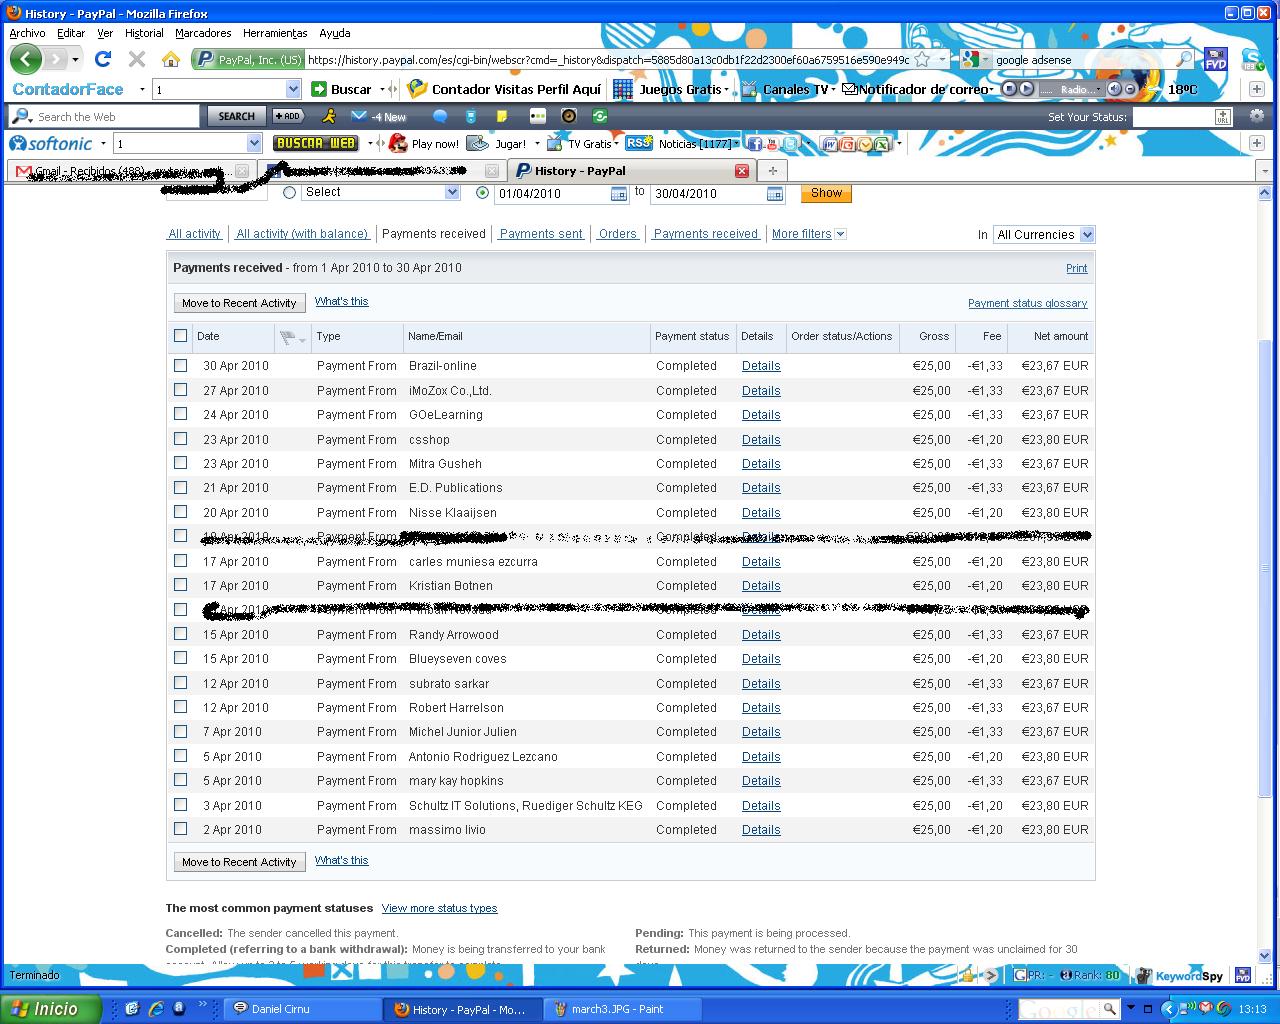Toggle the select-all checkbox in table header
1280x1024 pixels.
(181, 336)
